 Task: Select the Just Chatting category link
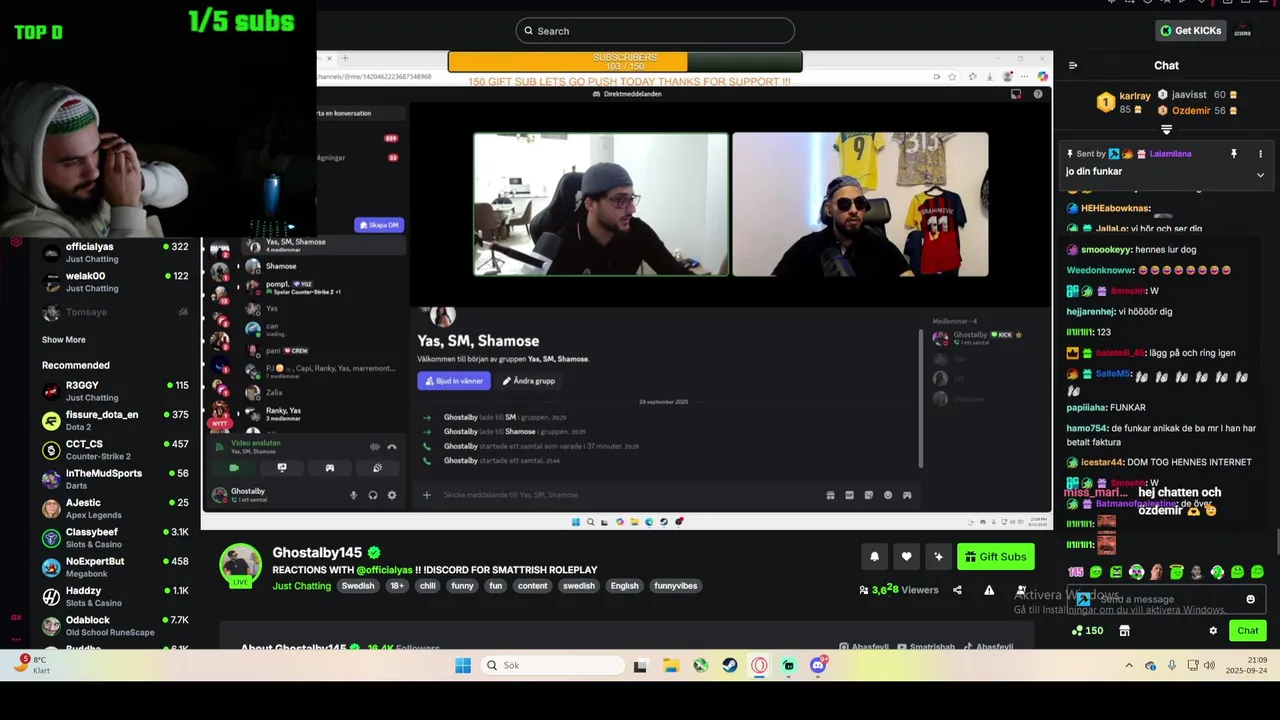coord(302,586)
